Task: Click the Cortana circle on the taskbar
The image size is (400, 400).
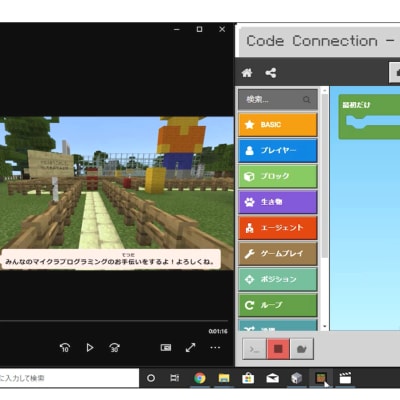Action: [151, 378]
